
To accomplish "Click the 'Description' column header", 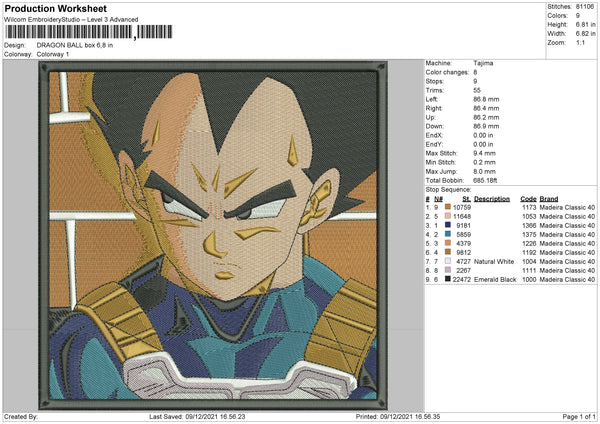I will tap(492, 199).
